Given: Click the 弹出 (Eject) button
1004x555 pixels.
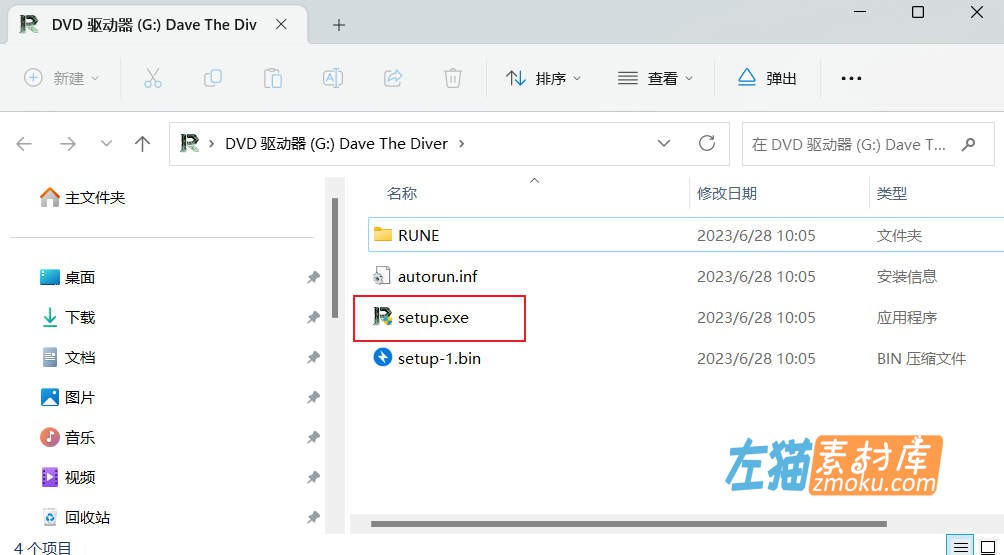Looking at the screenshot, I should point(767,78).
